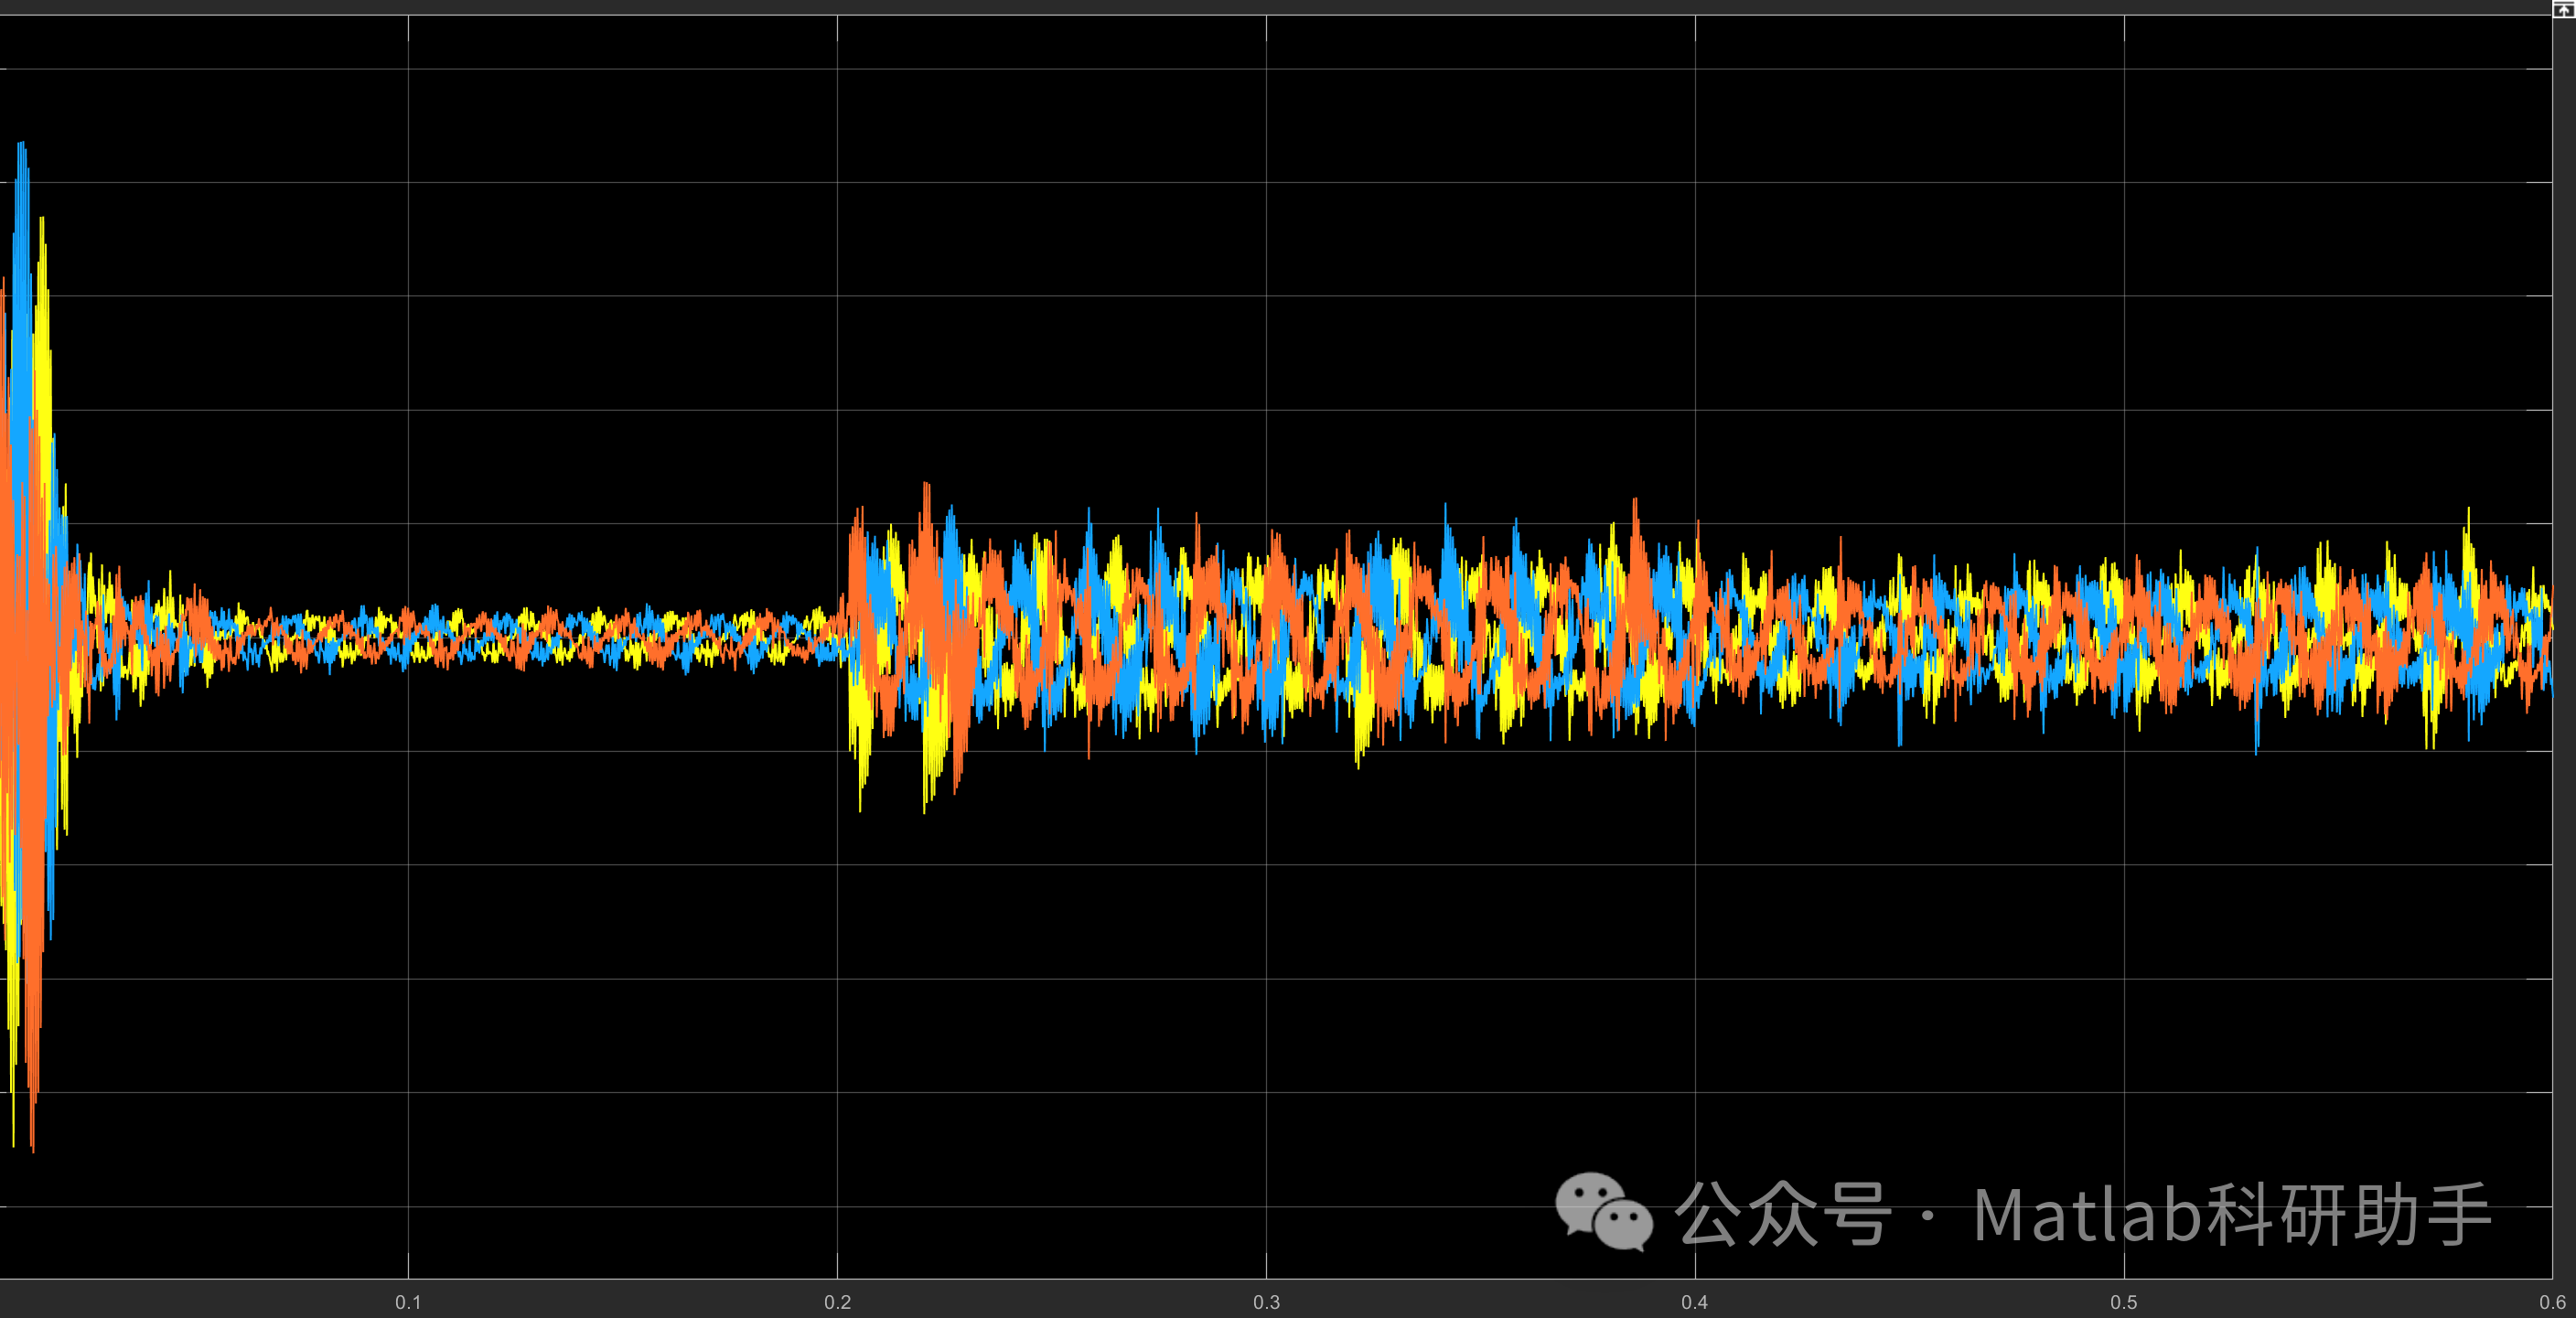Click the 0.2 time axis label
The height and width of the screenshot is (1318, 2576).
pyautogui.click(x=837, y=1302)
